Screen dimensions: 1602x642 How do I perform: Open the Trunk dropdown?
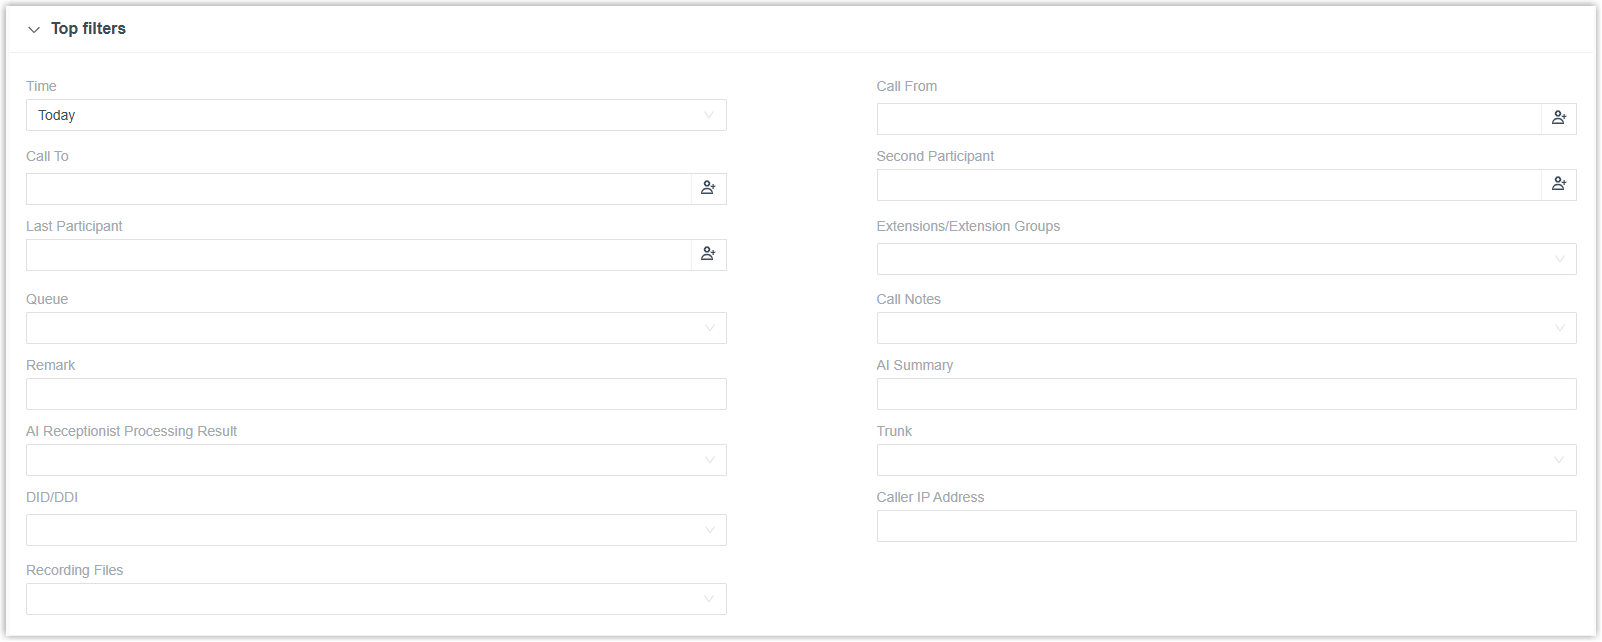(x=1227, y=460)
